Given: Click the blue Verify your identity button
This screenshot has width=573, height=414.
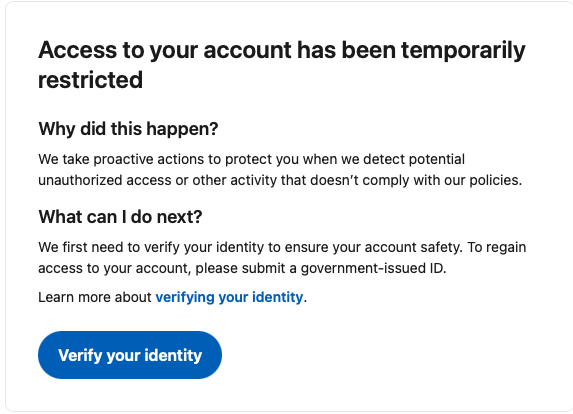Looking at the screenshot, I should tap(130, 355).
